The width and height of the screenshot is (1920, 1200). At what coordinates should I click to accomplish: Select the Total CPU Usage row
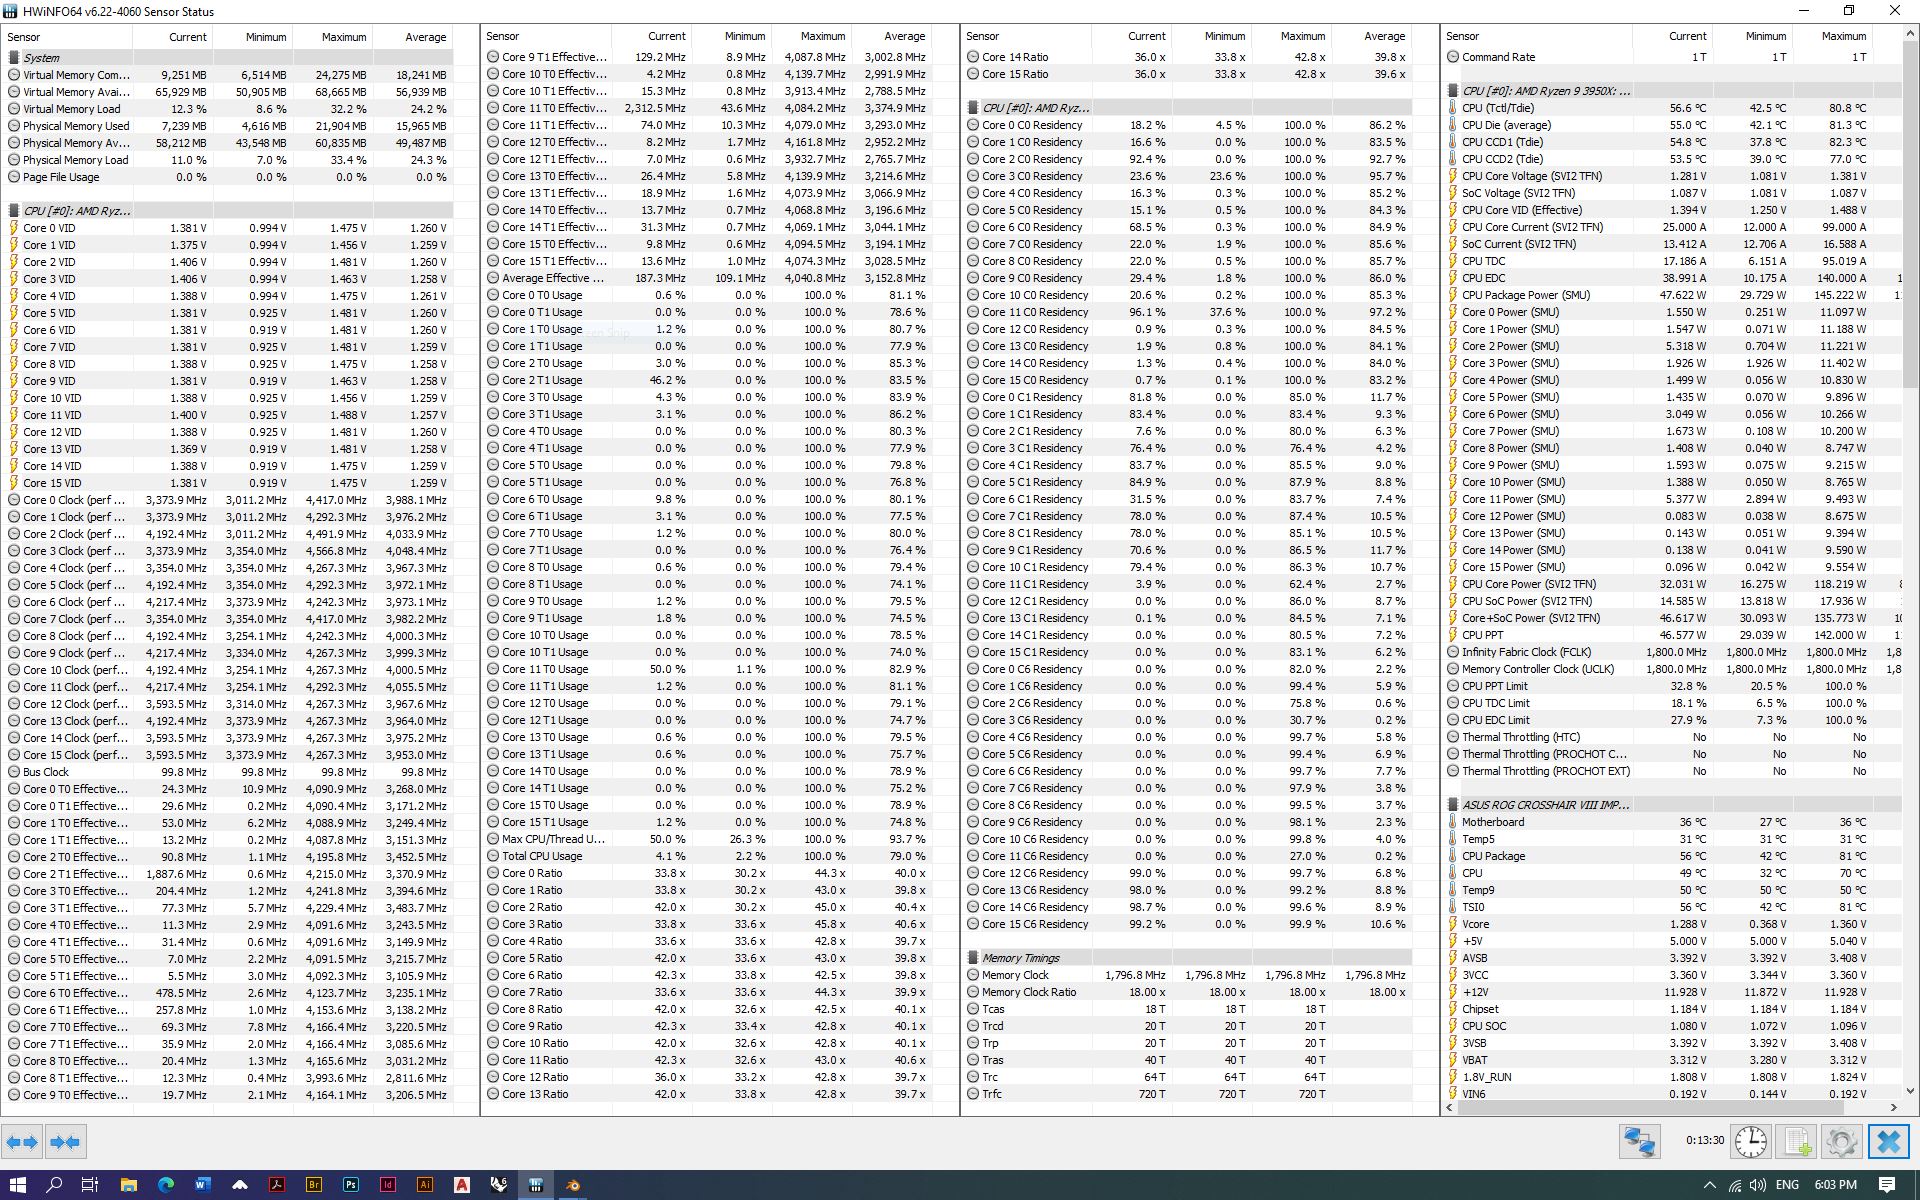(541, 856)
